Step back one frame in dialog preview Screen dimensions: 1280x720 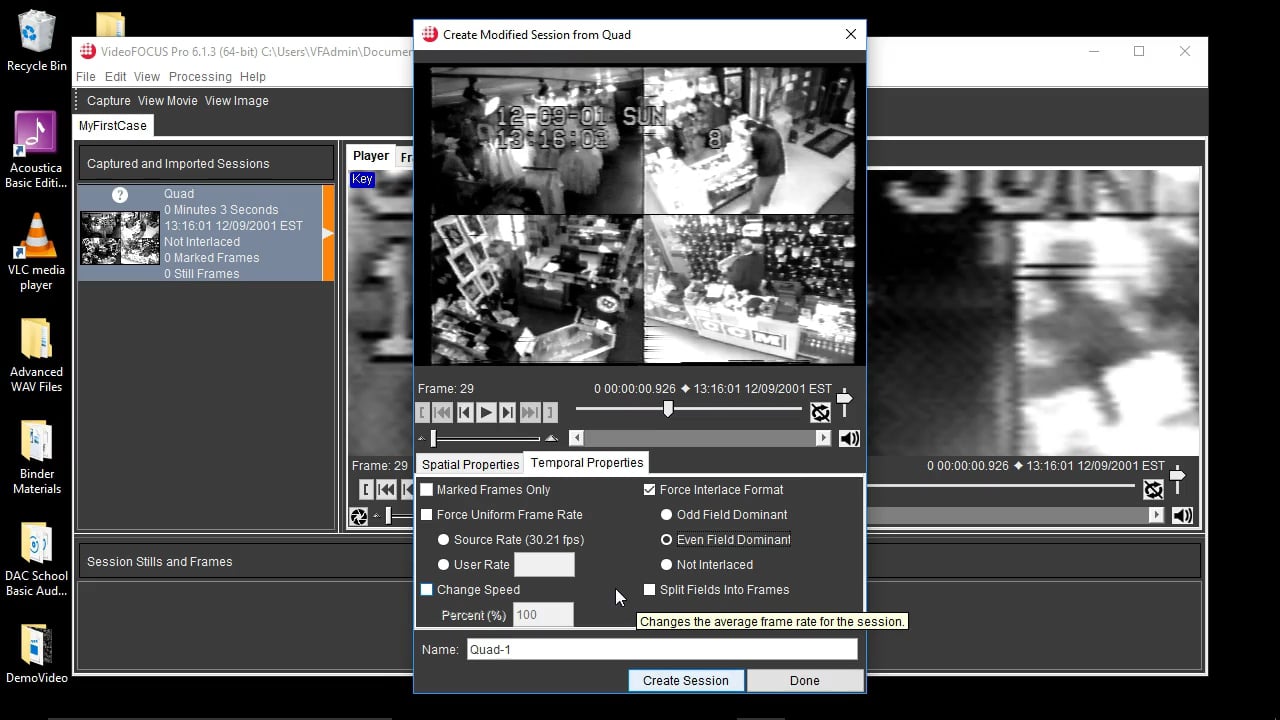tap(464, 412)
